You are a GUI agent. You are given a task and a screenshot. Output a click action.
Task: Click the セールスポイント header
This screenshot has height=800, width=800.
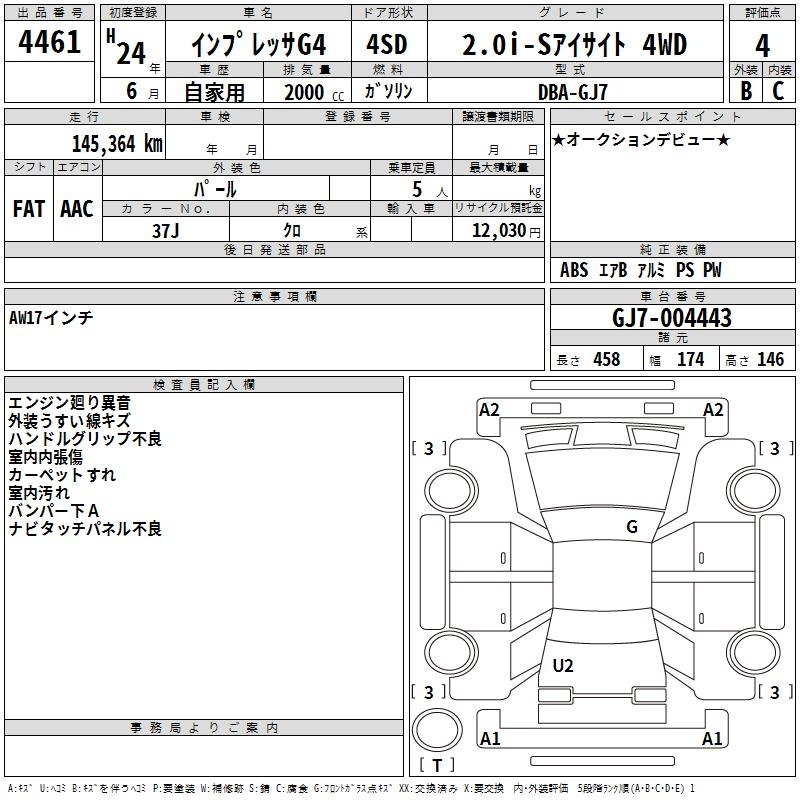click(672, 116)
